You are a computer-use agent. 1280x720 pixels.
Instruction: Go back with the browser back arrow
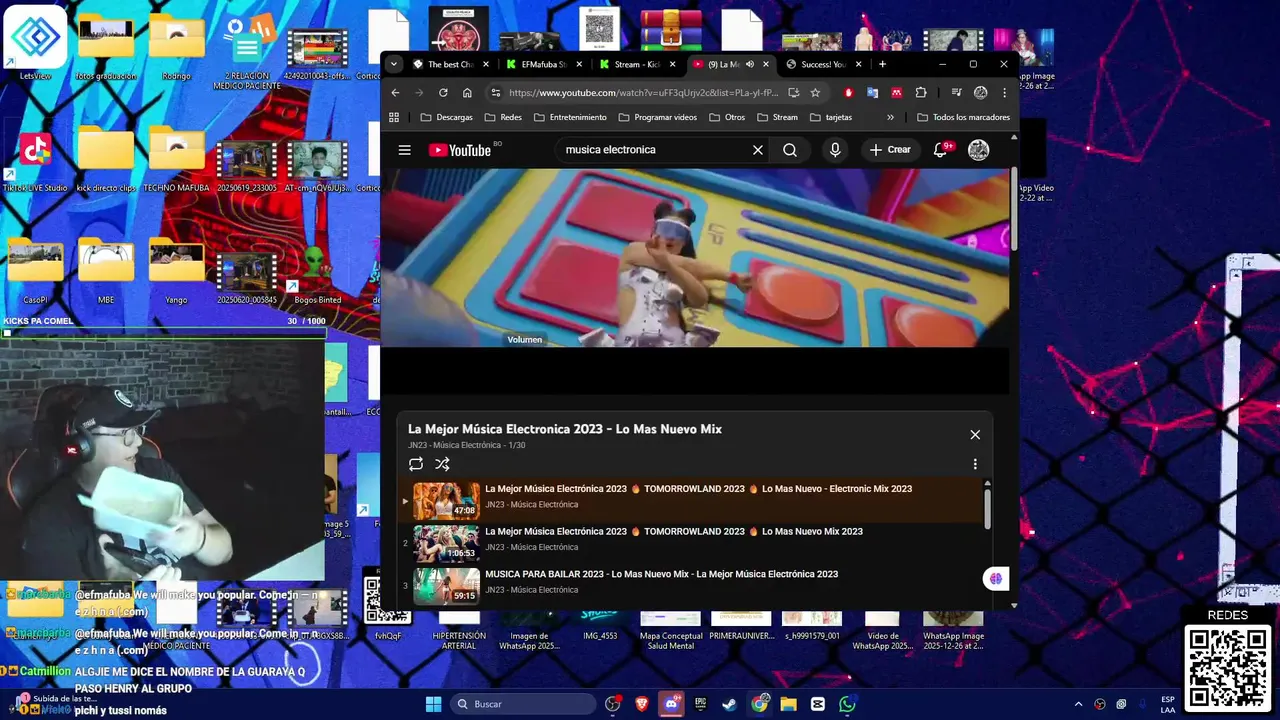tap(395, 92)
